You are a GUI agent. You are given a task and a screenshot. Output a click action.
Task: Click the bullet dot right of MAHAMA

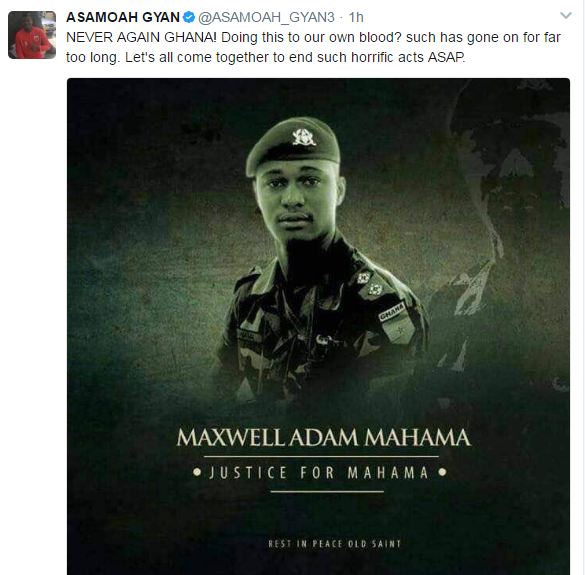point(442,472)
